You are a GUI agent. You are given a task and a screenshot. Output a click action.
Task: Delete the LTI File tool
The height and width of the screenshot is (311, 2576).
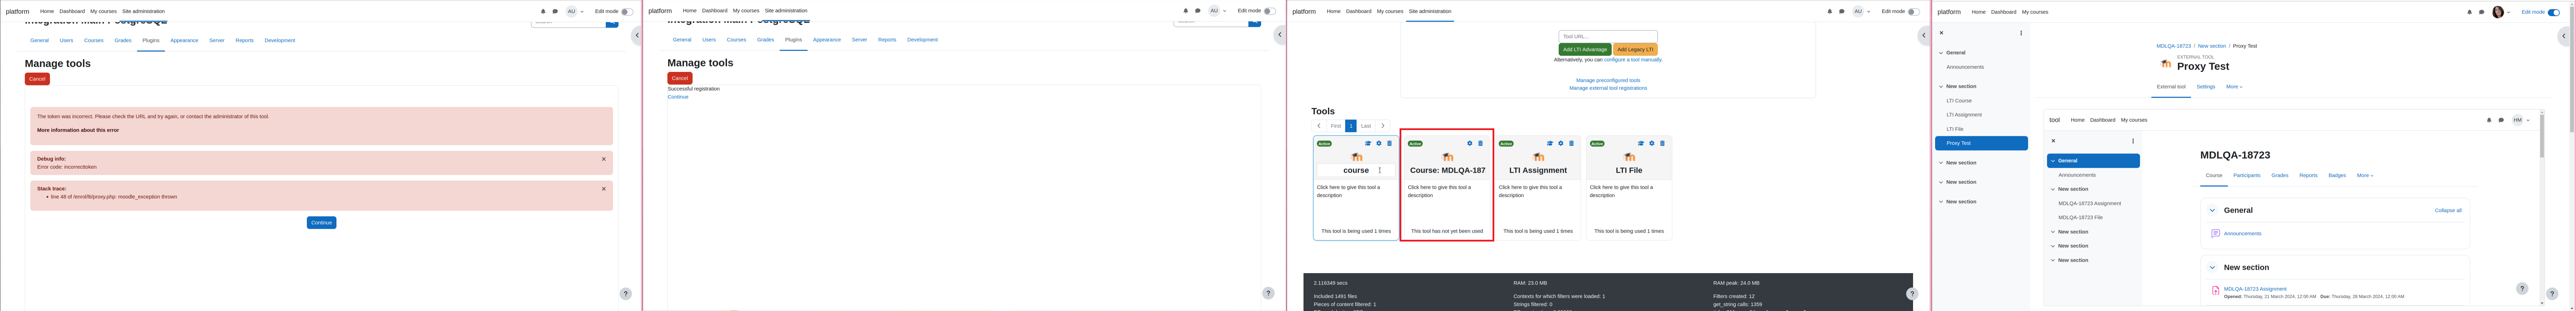(x=1662, y=143)
